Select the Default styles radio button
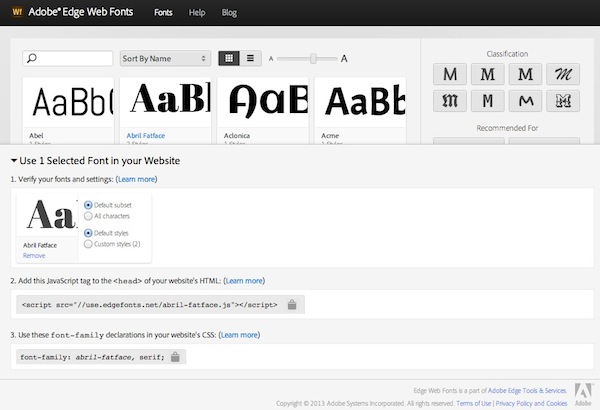Viewport: 600px width, 410px height. 88,233
